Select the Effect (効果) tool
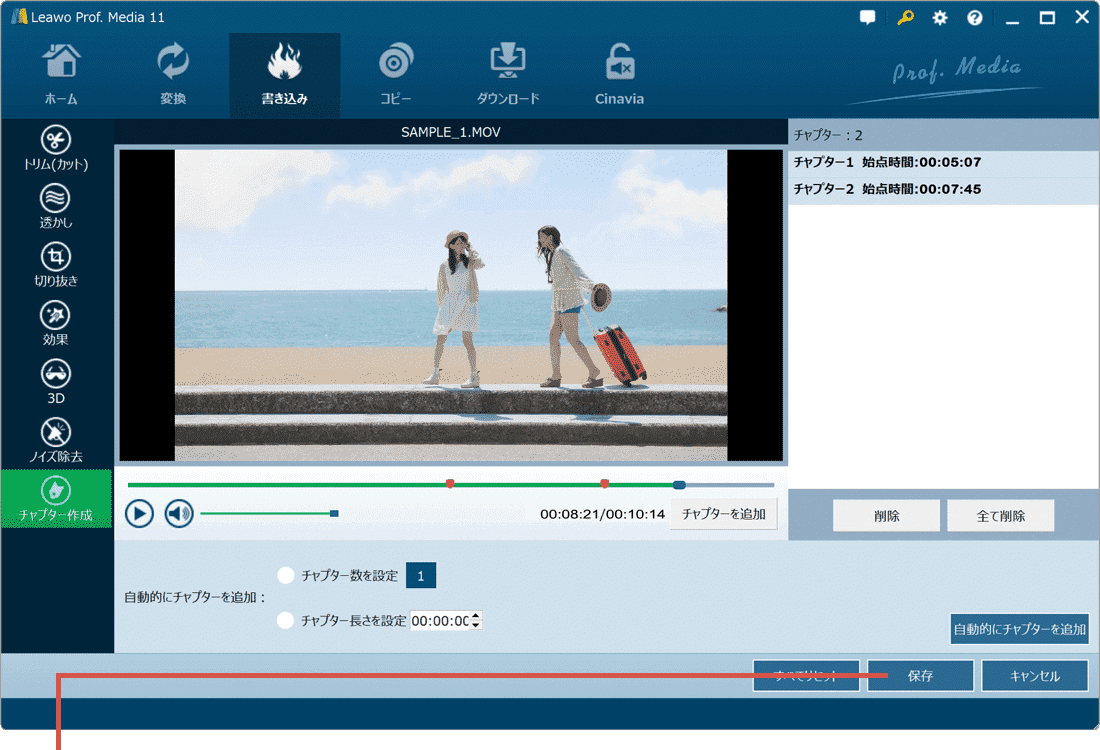Viewport: 1100px width, 750px height. (x=56, y=323)
